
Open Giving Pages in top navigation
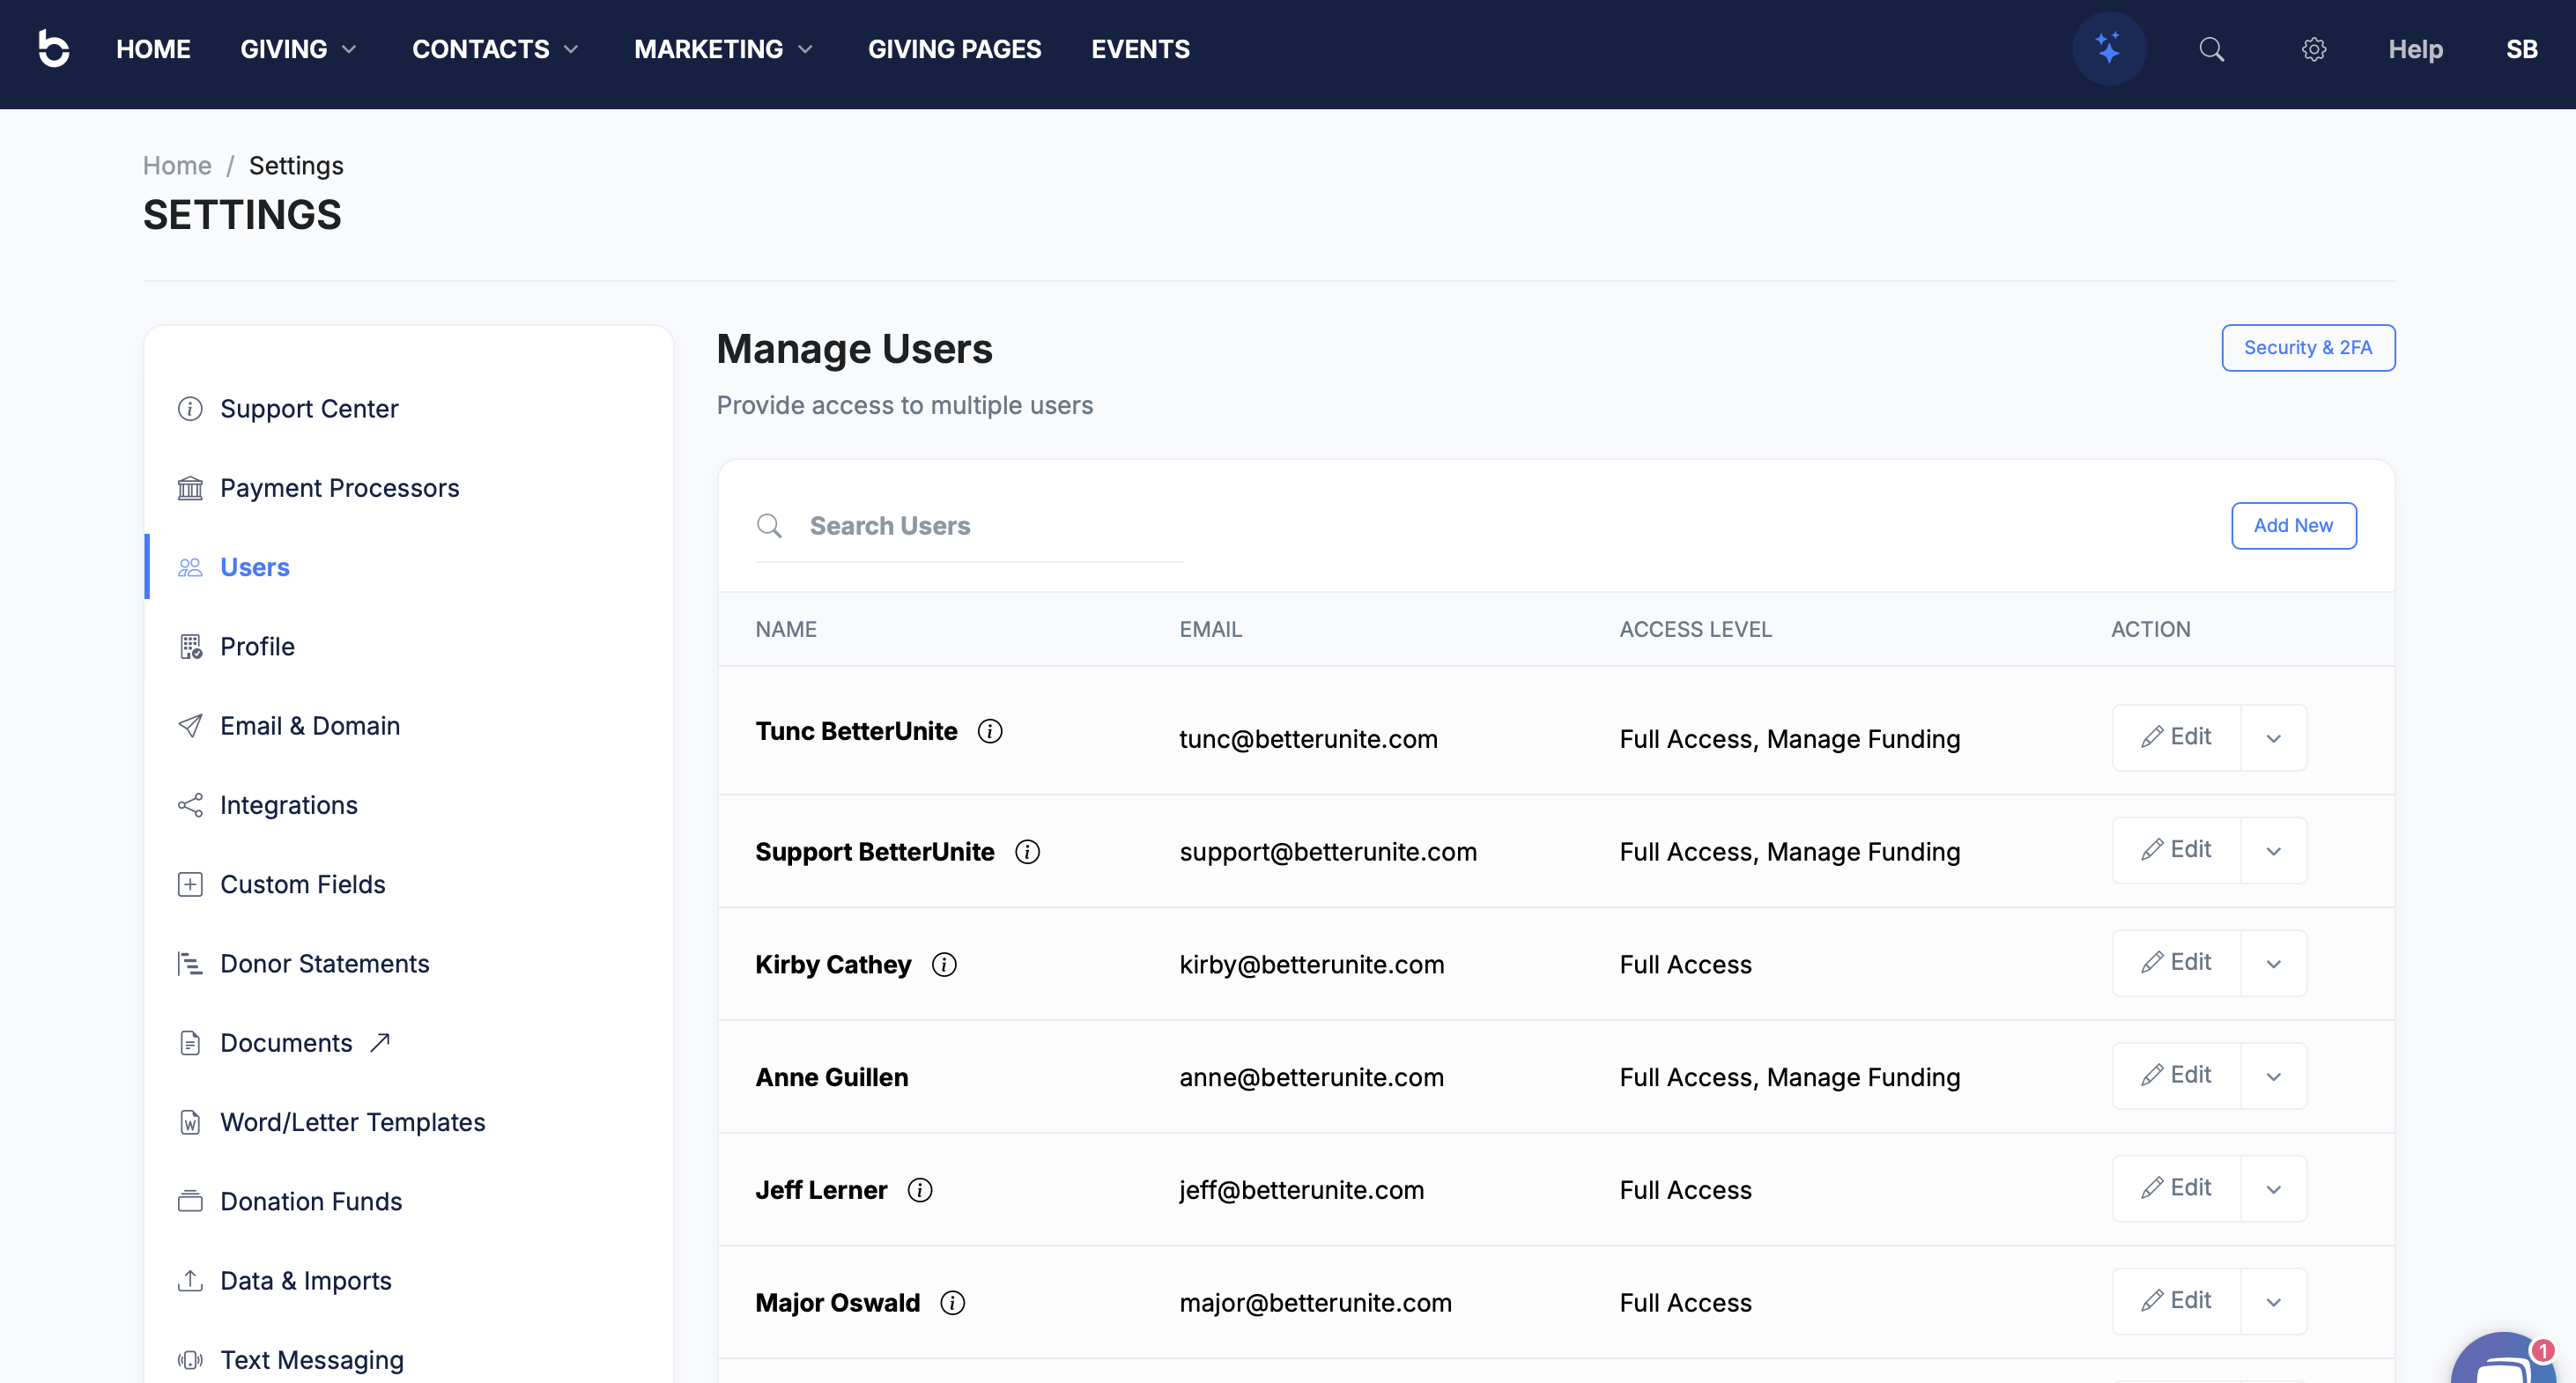click(954, 49)
